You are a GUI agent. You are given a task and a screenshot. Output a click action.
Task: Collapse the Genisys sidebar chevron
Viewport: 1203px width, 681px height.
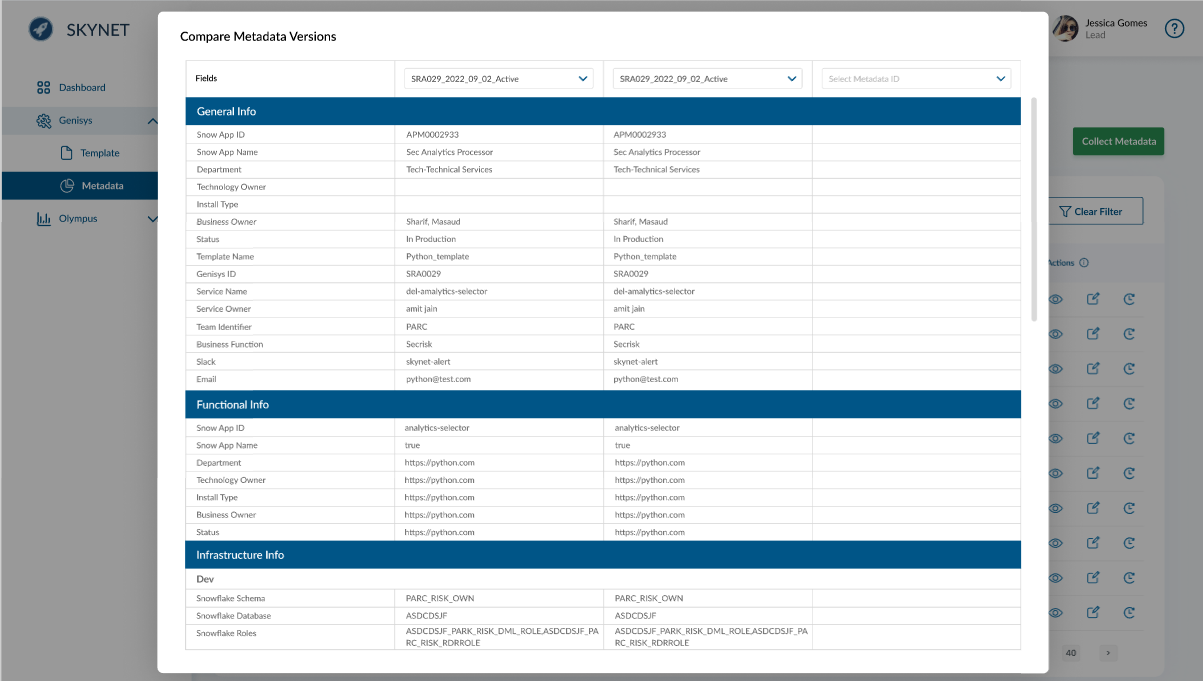(x=153, y=121)
